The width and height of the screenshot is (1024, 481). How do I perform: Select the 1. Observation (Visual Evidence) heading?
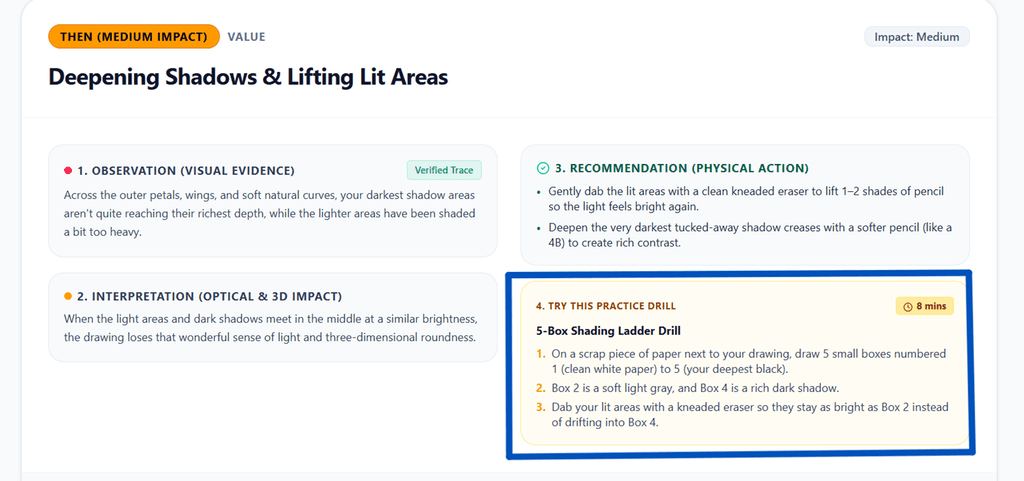point(186,171)
